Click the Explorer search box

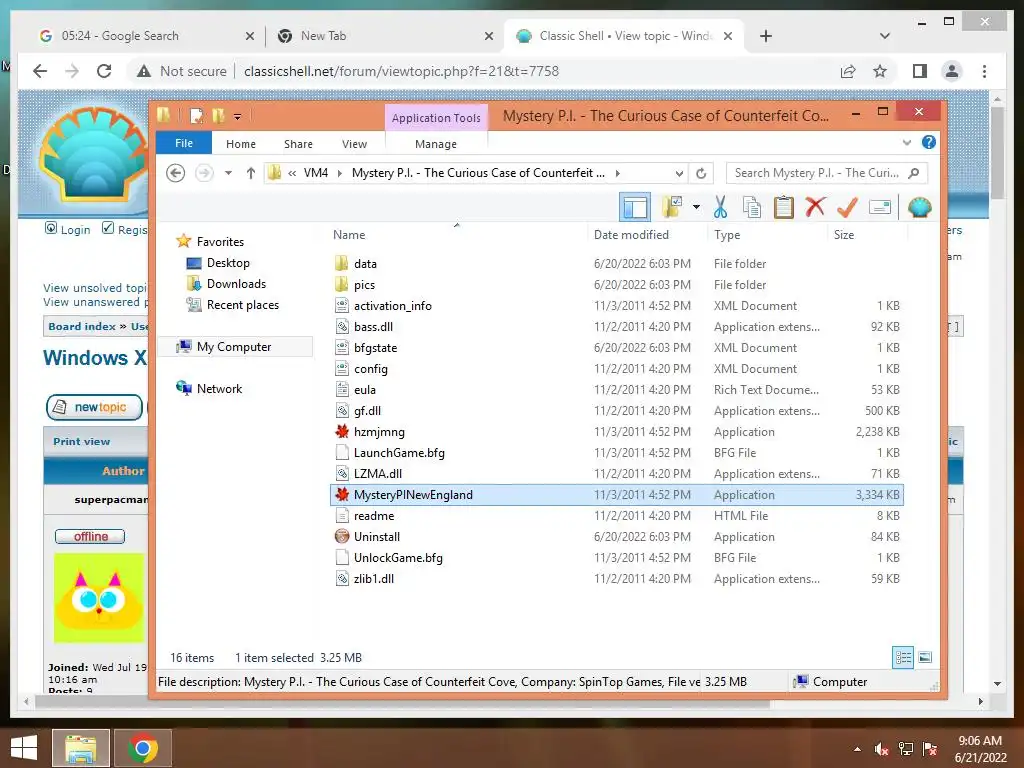[827, 173]
